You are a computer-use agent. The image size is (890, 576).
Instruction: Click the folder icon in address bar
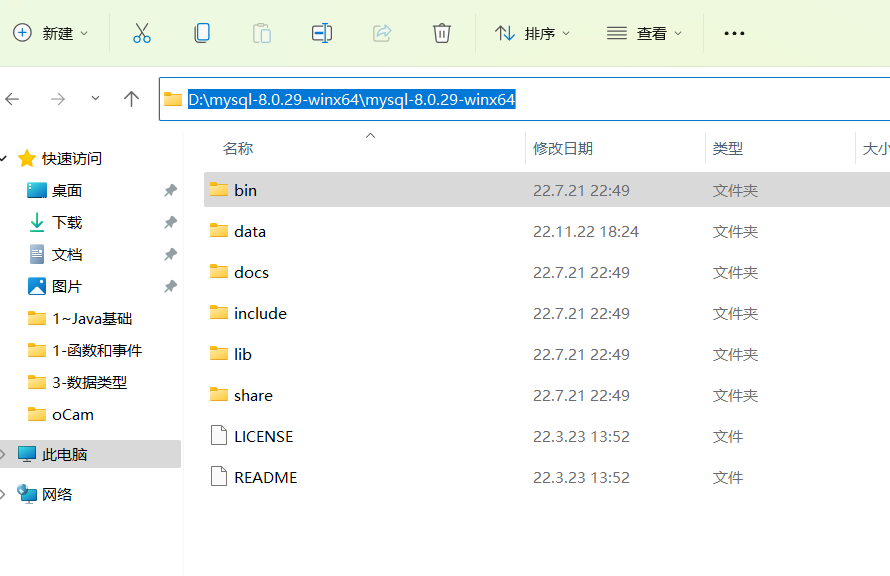click(173, 99)
